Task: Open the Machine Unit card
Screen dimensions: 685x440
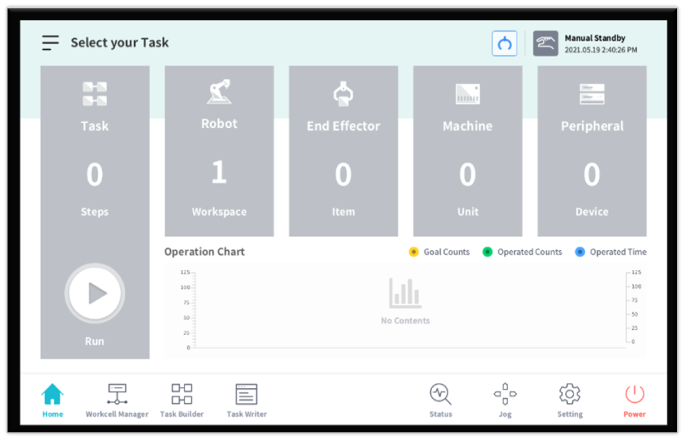Action: click(467, 150)
